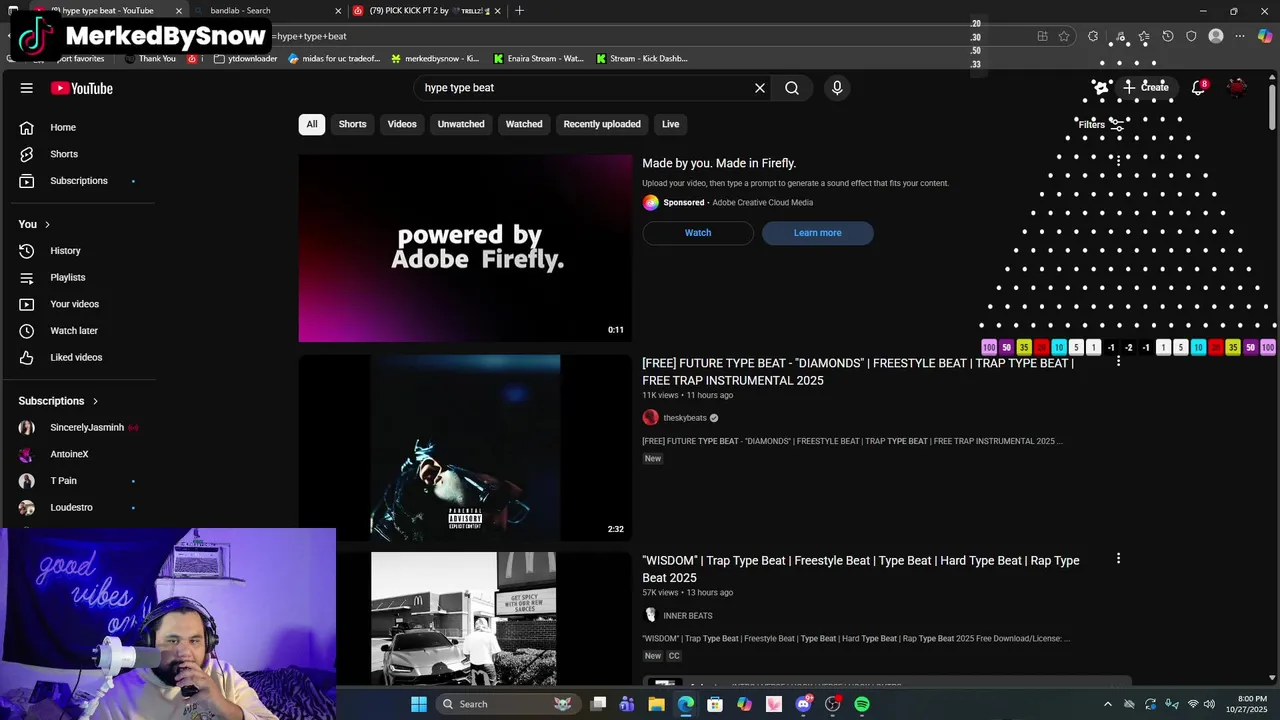This screenshot has height=720, width=1280.
Task: Open the browser Favorites list icon
Action: click(1143, 36)
